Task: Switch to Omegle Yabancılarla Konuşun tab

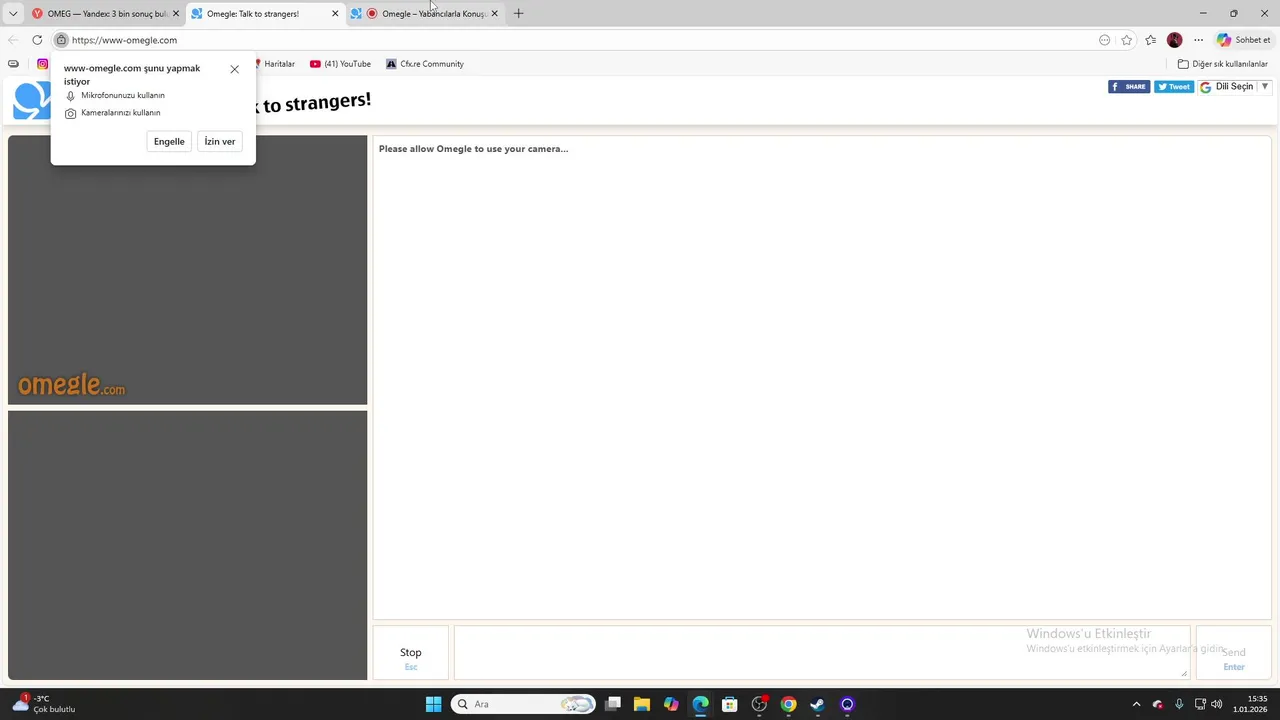Action: (424, 14)
